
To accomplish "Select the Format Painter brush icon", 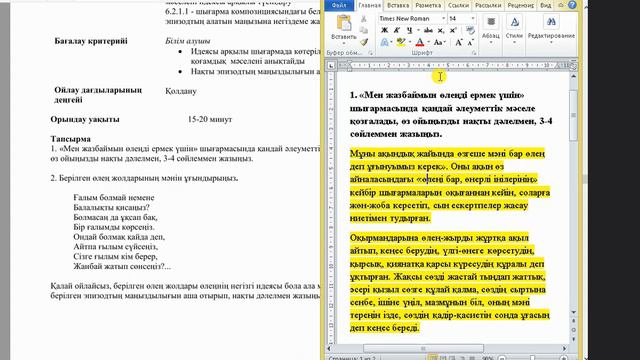I will pyautogui.click(x=364, y=42).
